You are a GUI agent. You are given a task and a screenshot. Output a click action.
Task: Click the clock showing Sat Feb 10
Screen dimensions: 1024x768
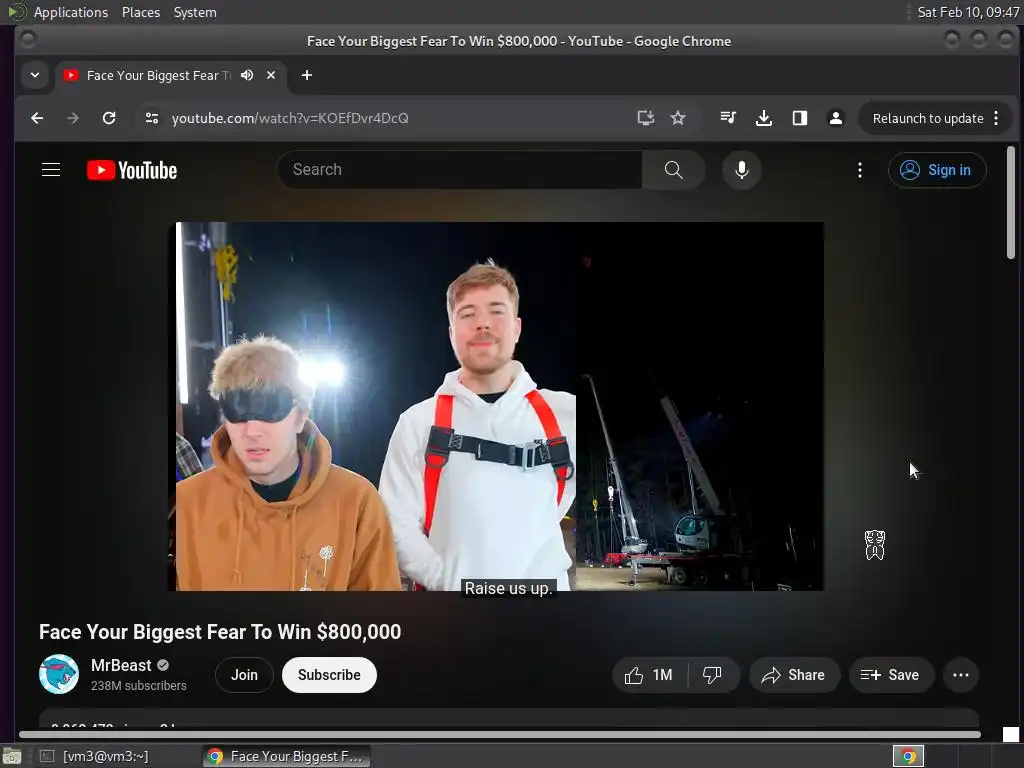(x=968, y=12)
